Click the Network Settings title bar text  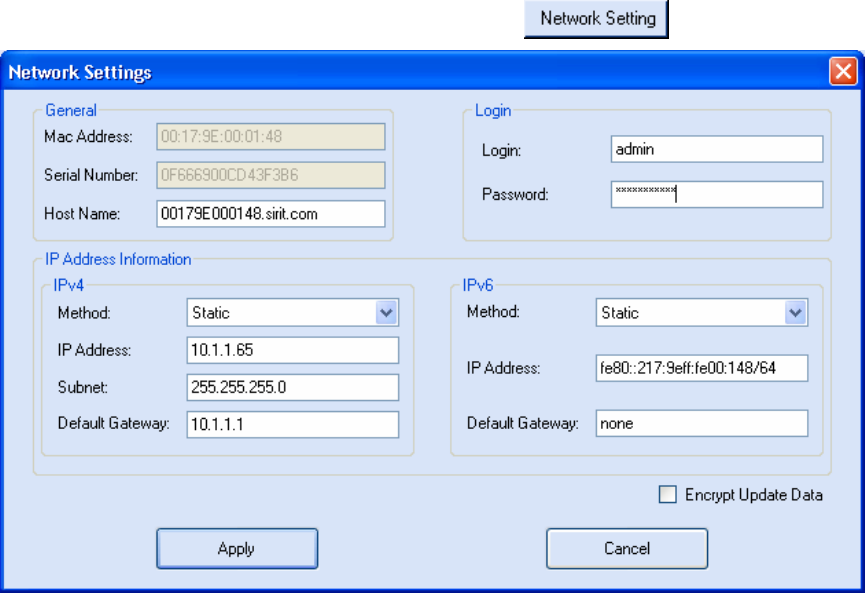point(80,72)
